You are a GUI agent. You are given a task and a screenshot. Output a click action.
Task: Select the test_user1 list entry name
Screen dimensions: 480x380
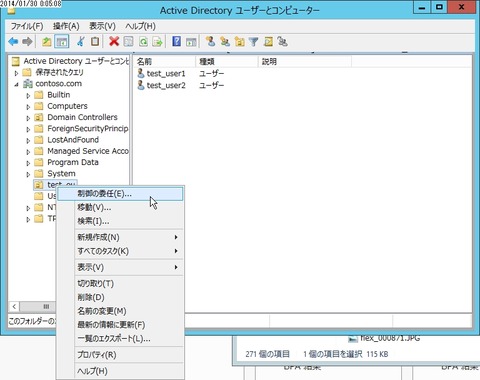tap(166, 74)
